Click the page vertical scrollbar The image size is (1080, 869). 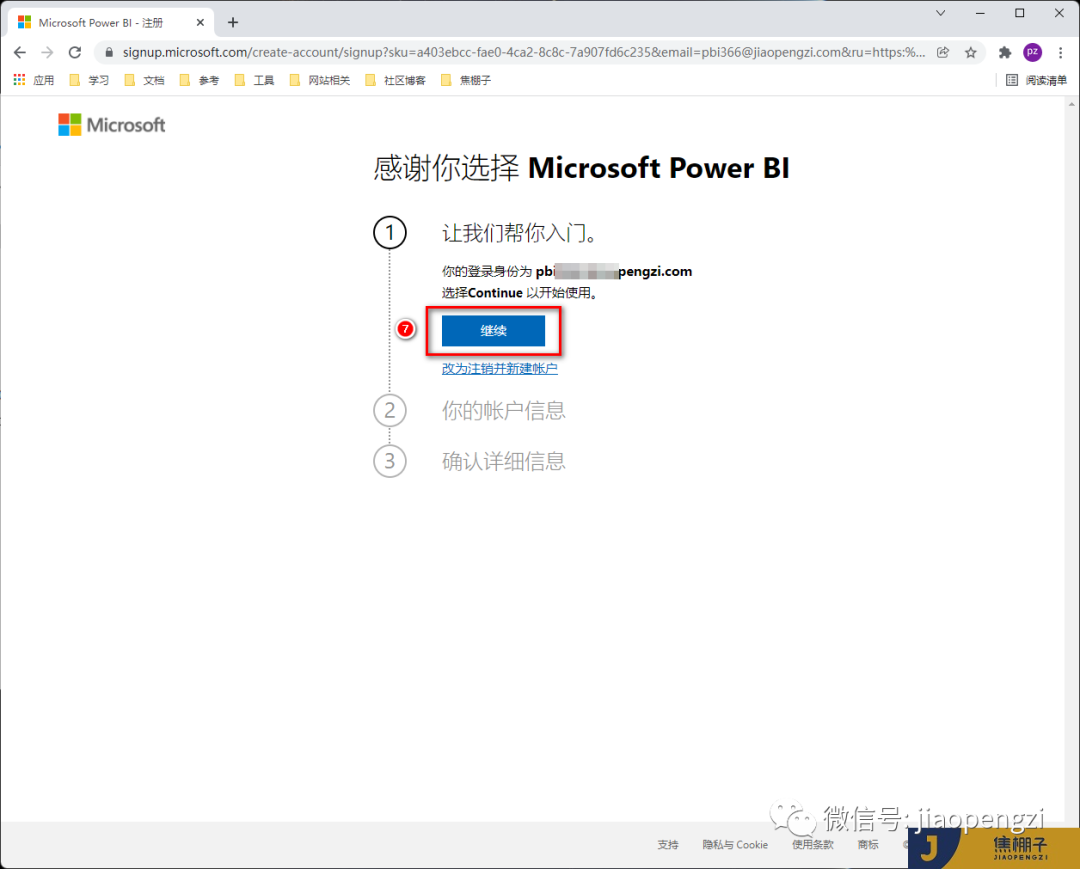(x=1072, y=458)
